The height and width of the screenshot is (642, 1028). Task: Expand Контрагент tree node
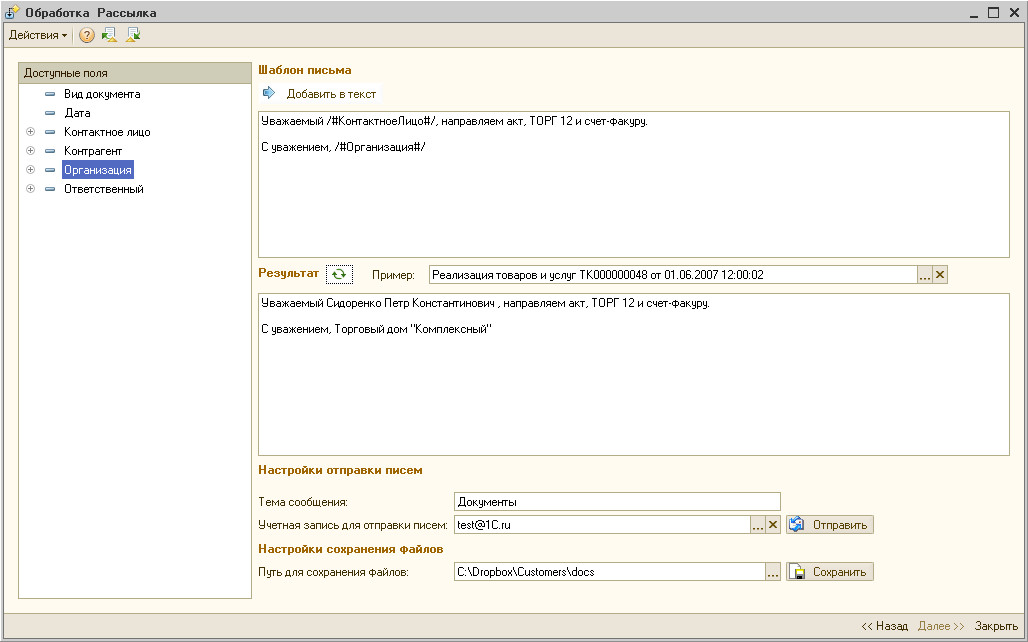click(30, 151)
